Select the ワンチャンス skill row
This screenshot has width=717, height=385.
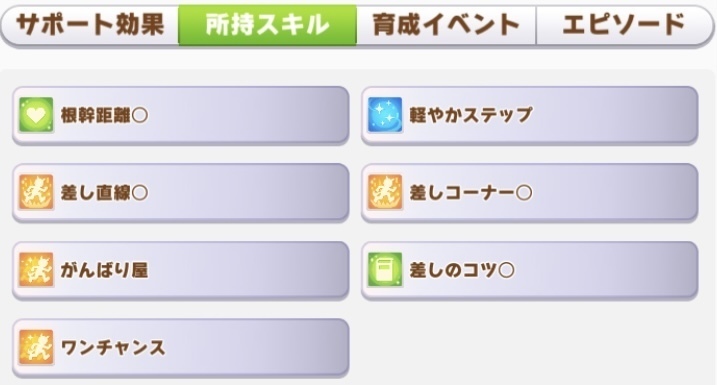point(181,348)
